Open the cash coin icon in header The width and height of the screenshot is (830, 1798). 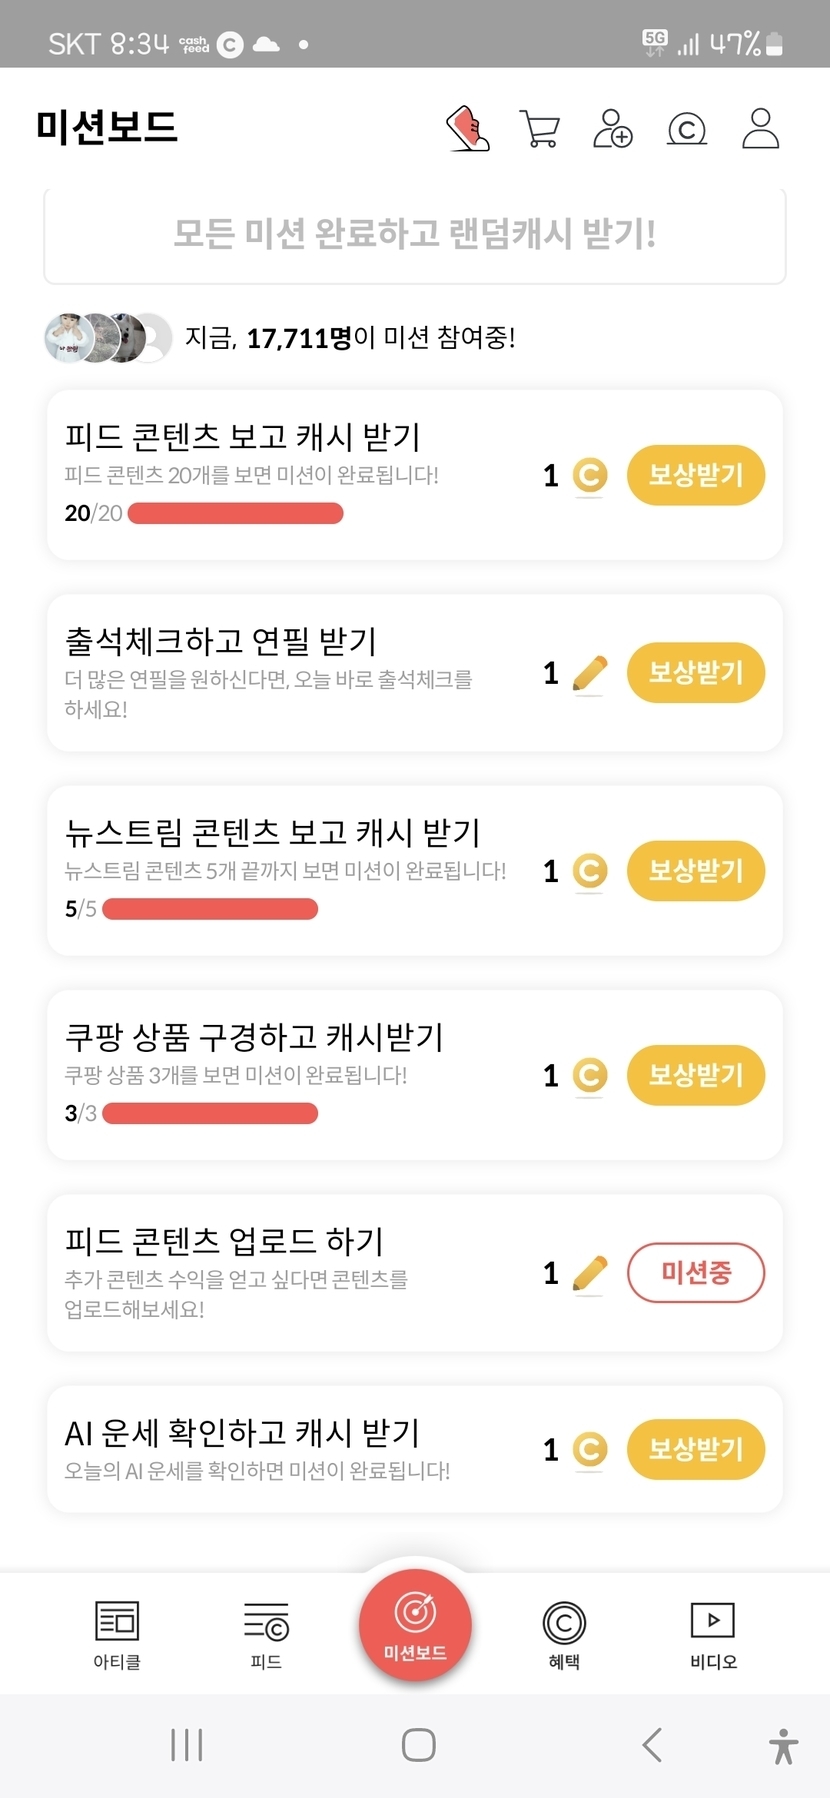686,129
